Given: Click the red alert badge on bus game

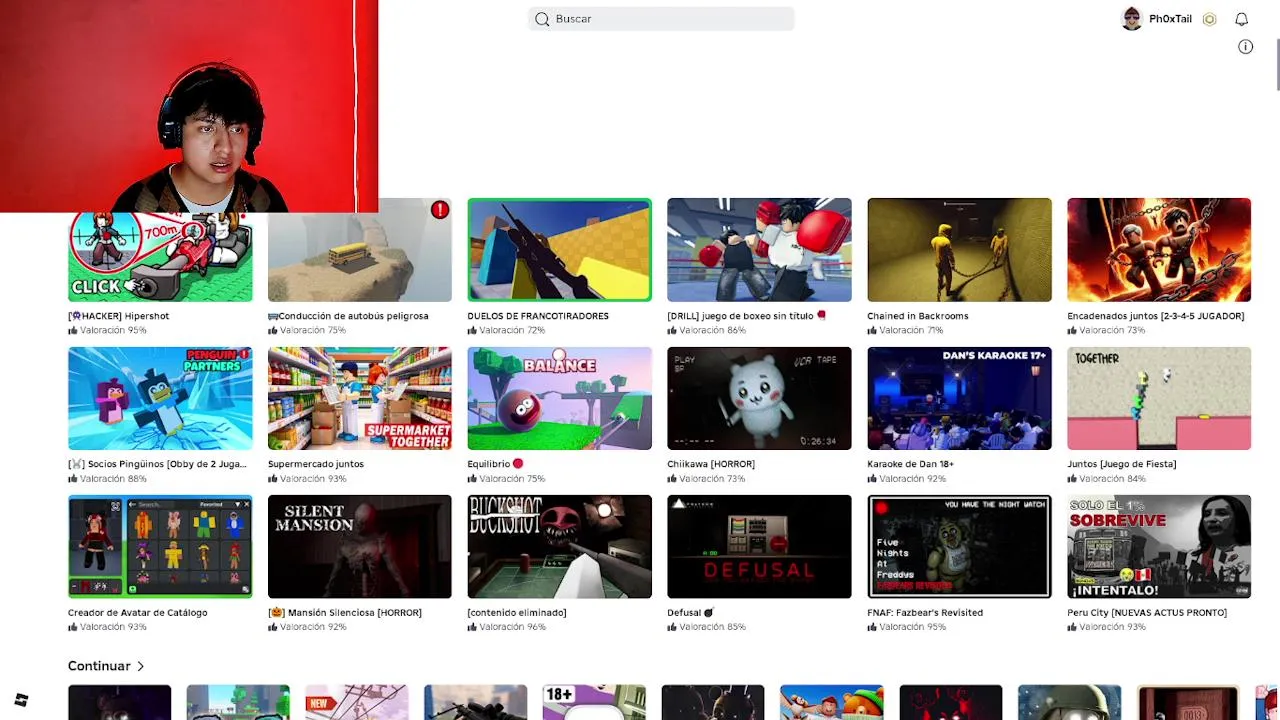Looking at the screenshot, I should tap(439, 210).
